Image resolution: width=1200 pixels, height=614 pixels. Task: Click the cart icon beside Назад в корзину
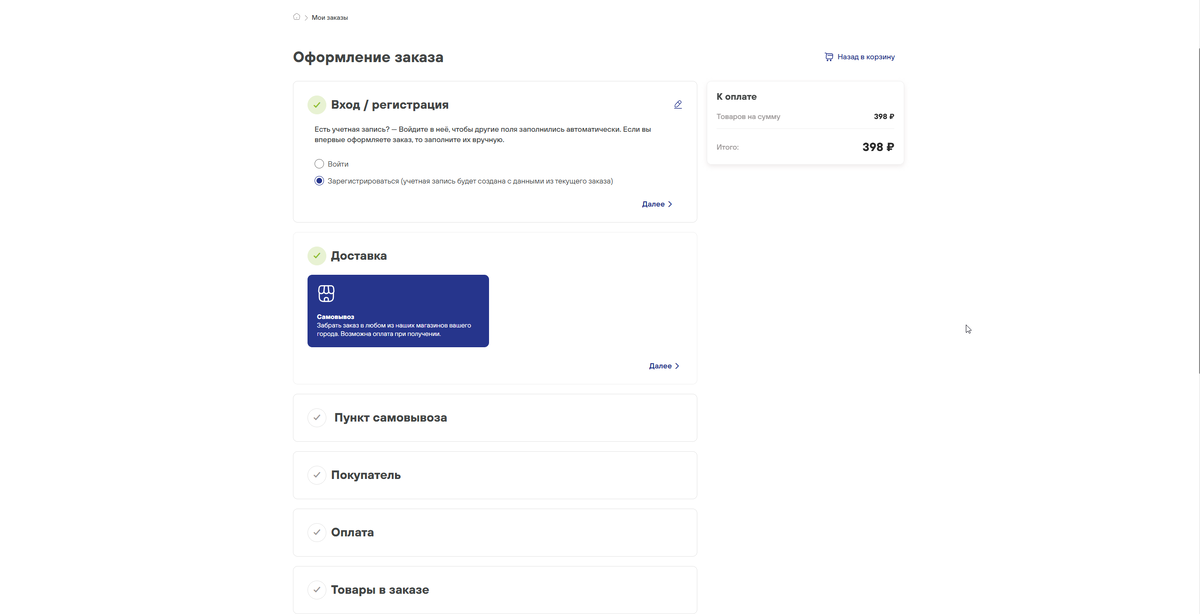tap(827, 56)
